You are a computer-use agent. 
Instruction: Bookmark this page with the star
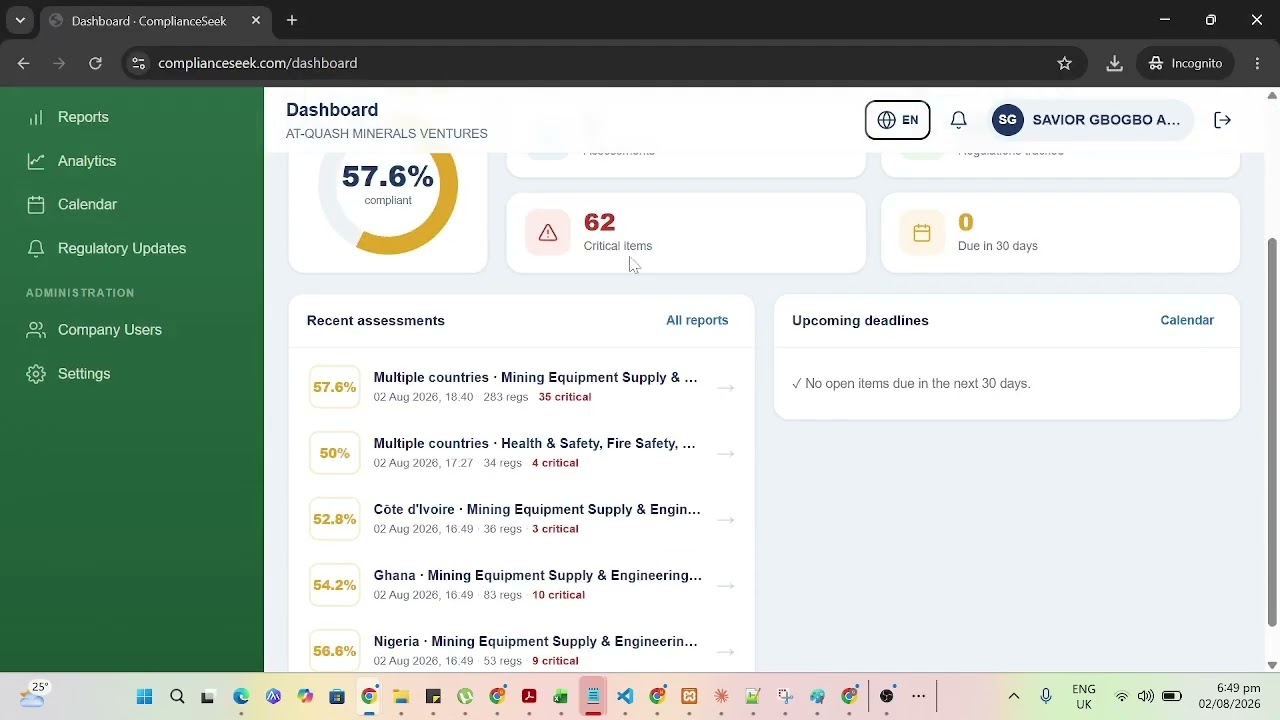coord(1065,63)
